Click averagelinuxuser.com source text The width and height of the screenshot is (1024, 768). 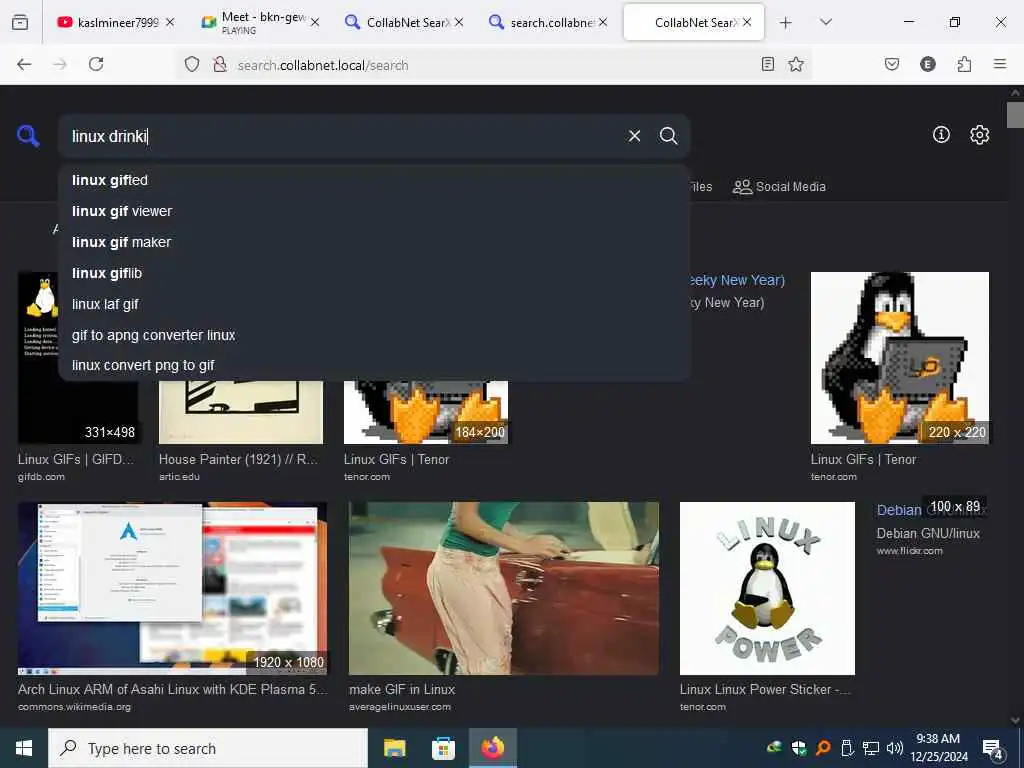400,707
